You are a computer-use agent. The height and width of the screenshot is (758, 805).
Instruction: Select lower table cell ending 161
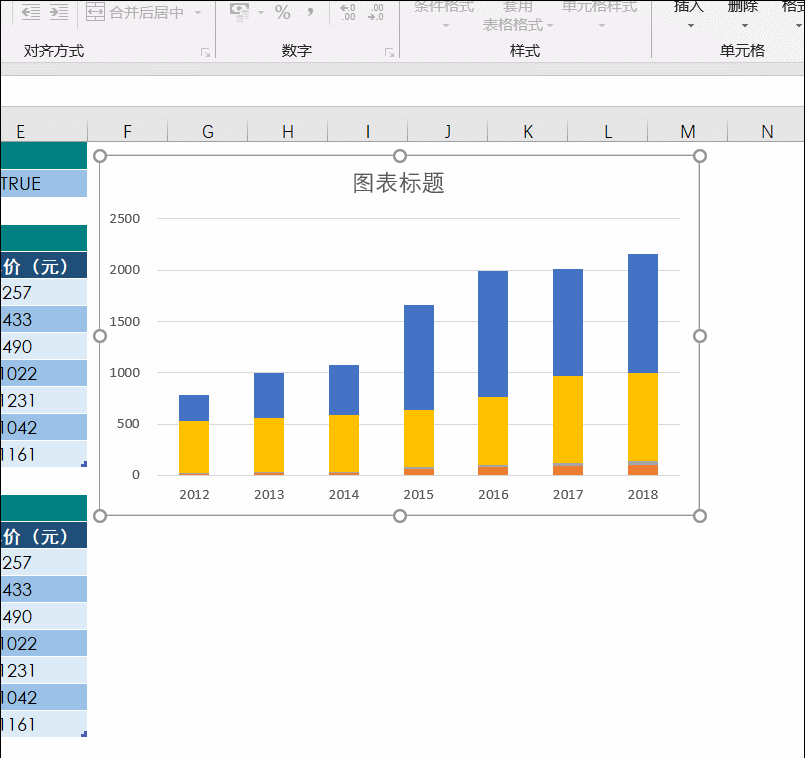pos(44,724)
